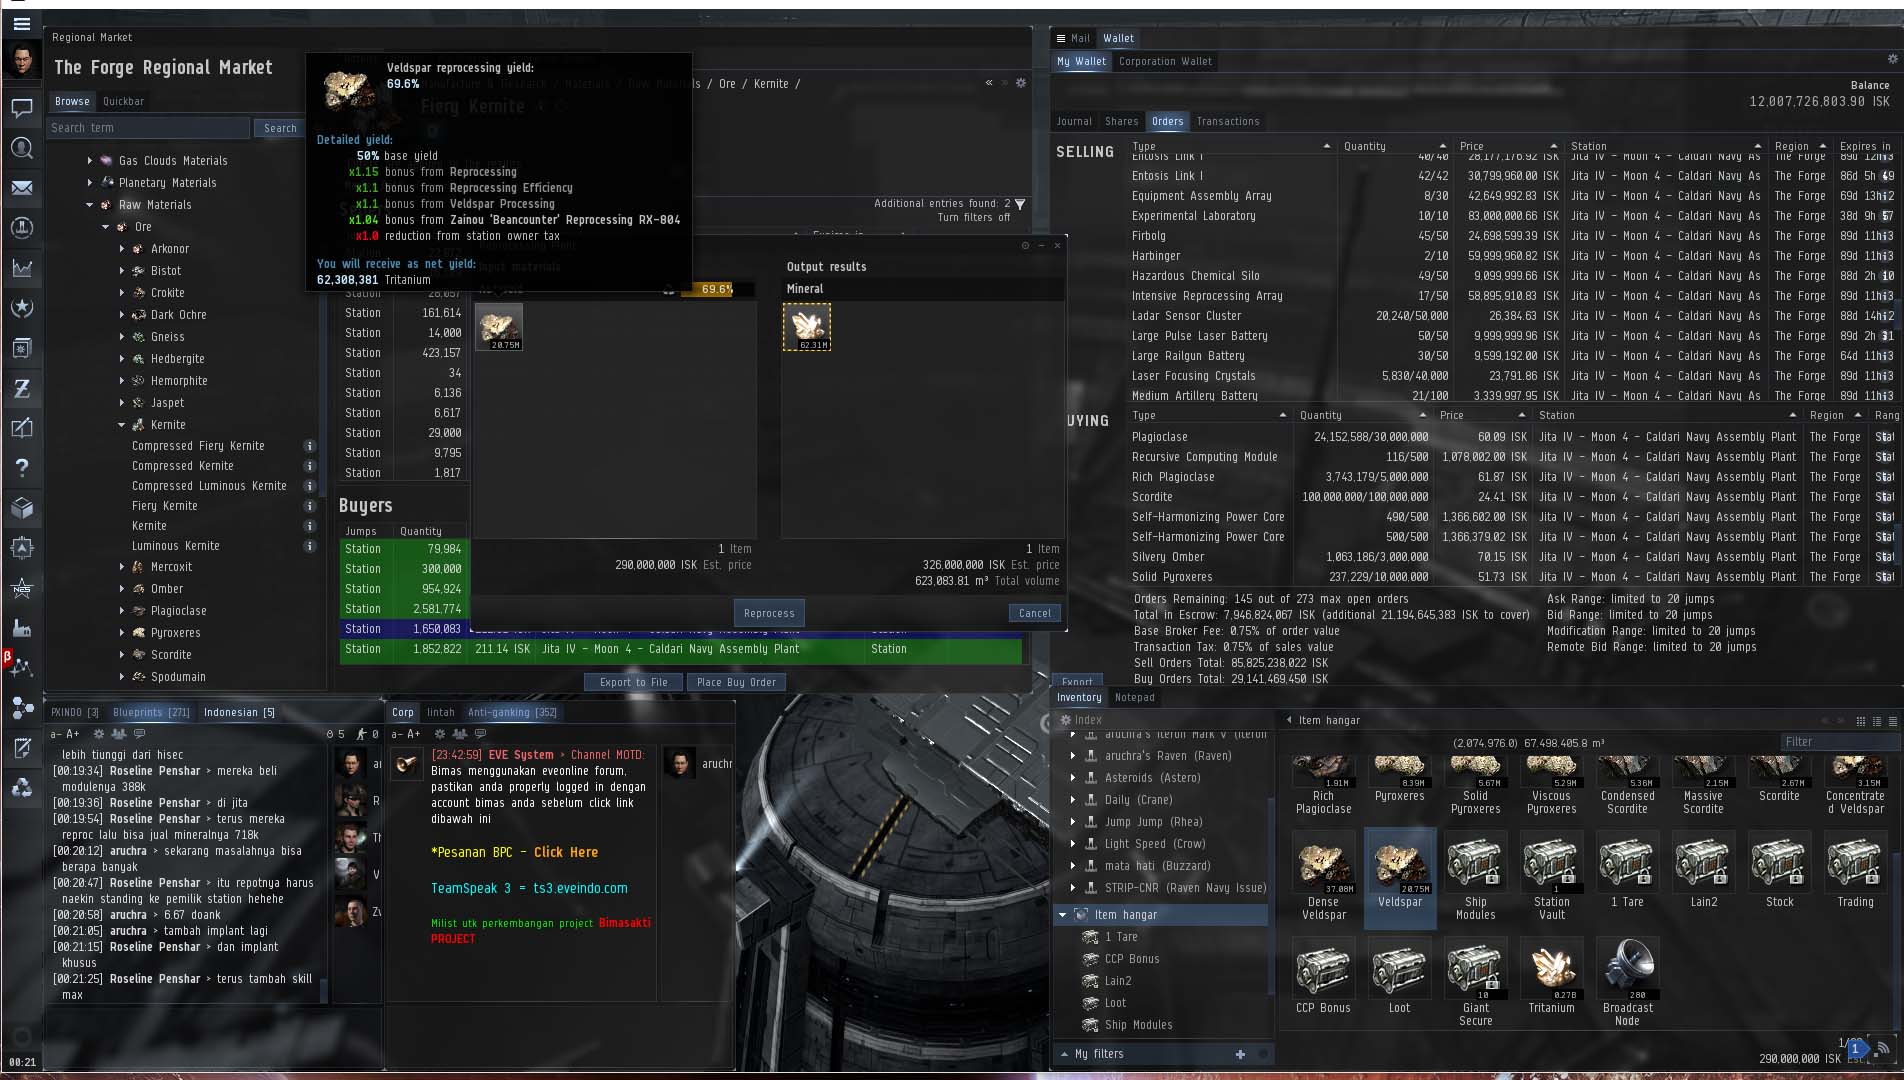Open the Transactions tab in Wallet
This screenshot has width=1904, height=1080.
pyautogui.click(x=1228, y=122)
